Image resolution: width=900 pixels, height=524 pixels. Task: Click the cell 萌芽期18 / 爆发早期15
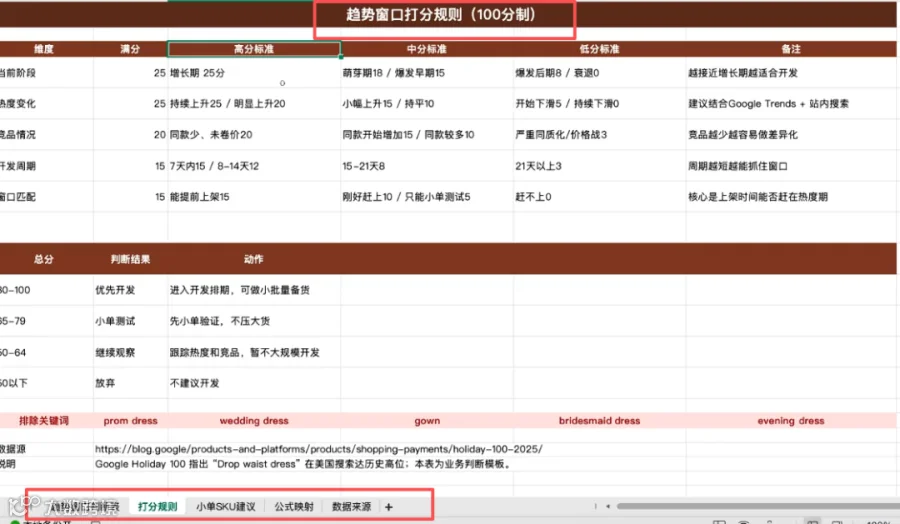pyautogui.click(x=427, y=73)
